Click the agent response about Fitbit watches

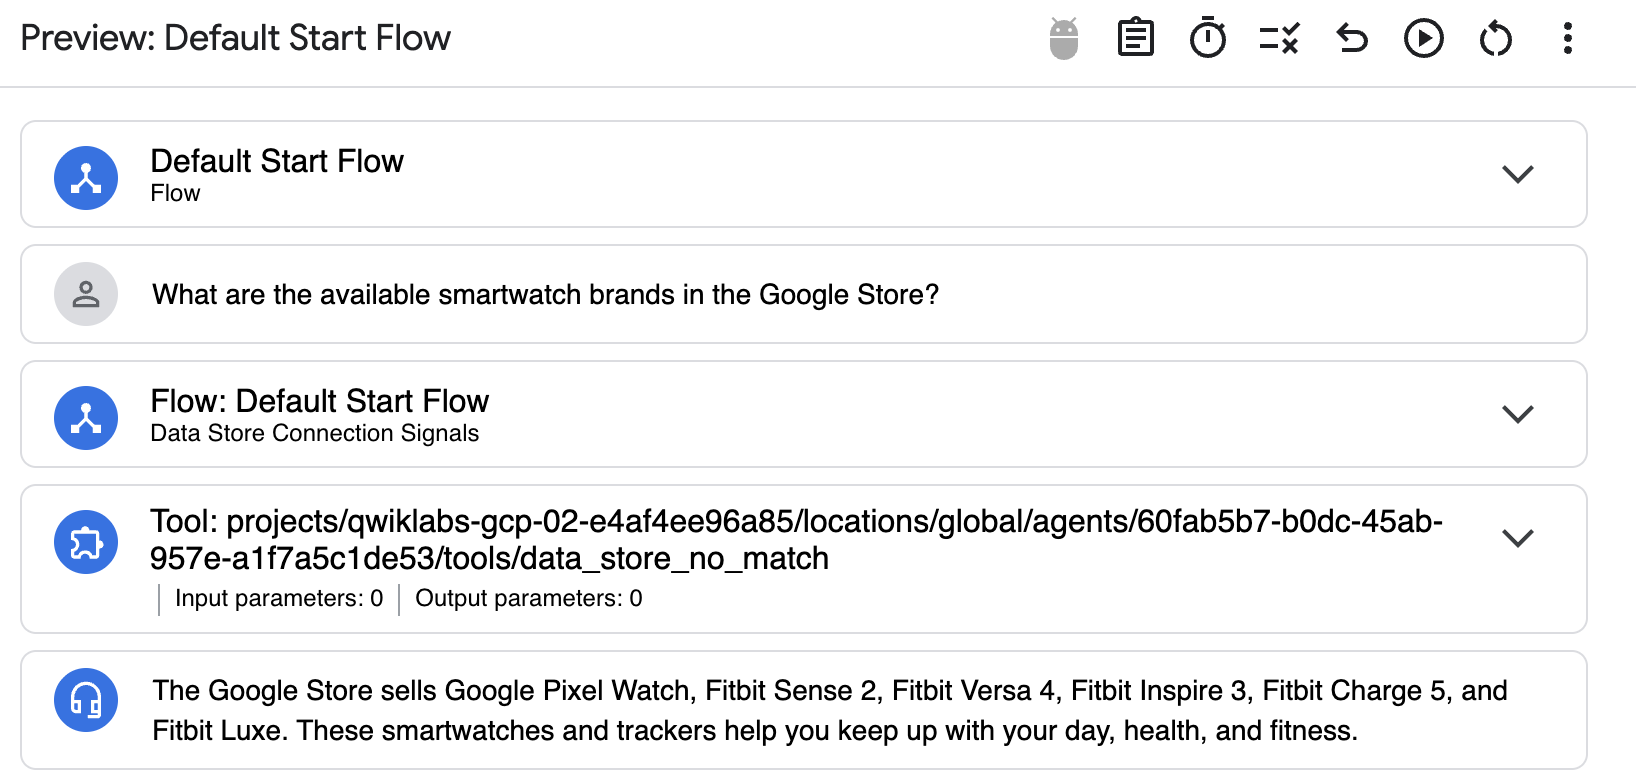(828, 710)
